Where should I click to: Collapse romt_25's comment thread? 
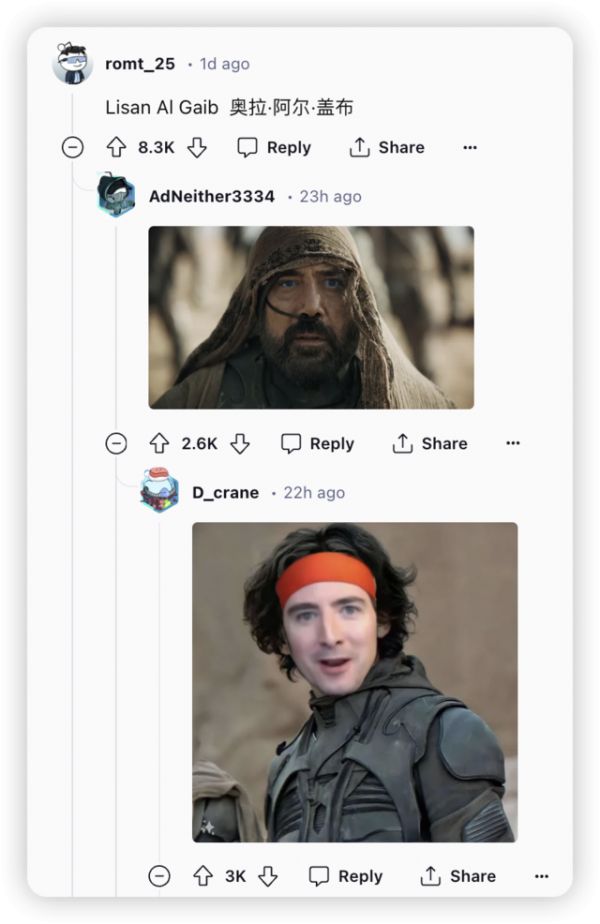72,147
